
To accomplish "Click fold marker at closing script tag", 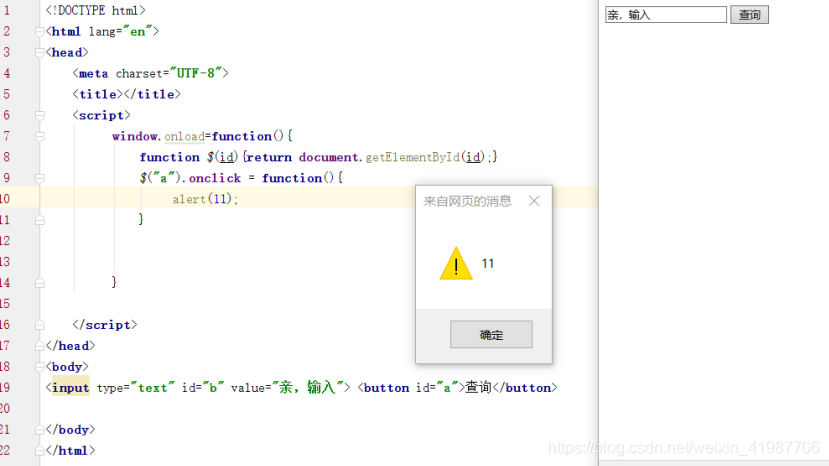I will point(40,325).
